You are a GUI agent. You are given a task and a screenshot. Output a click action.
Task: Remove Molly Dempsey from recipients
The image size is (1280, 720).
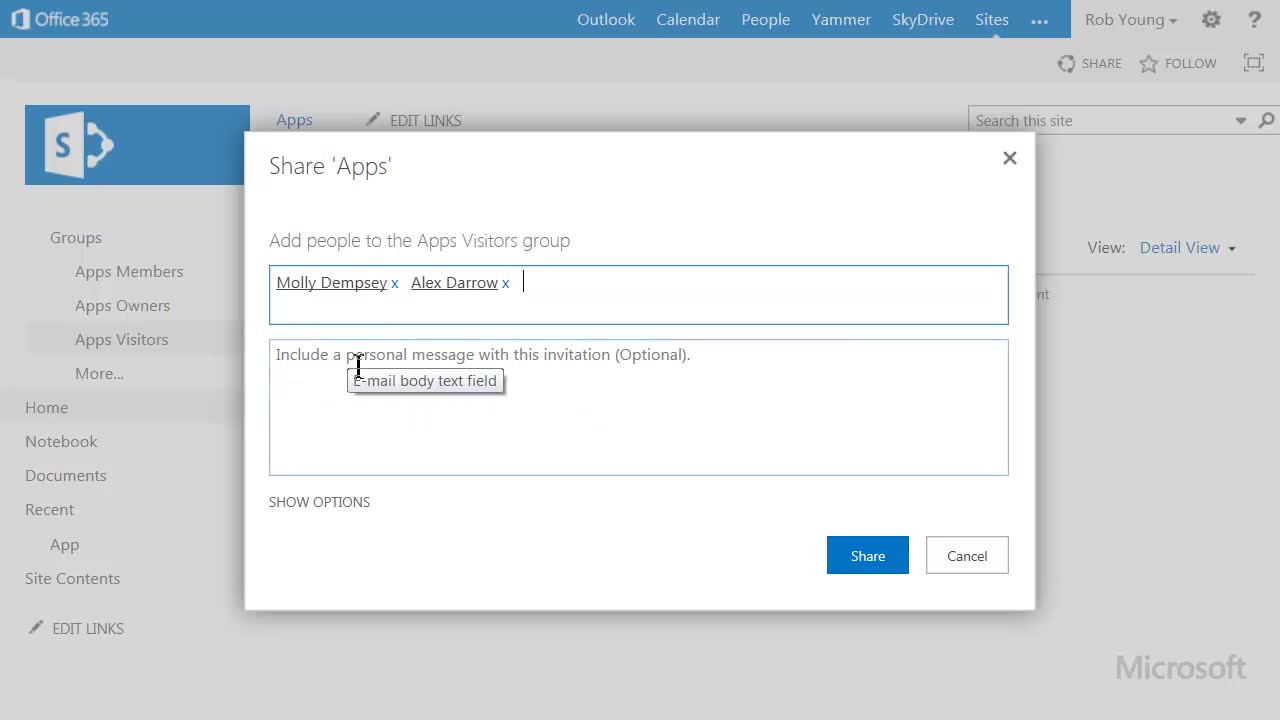tap(395, 284)
